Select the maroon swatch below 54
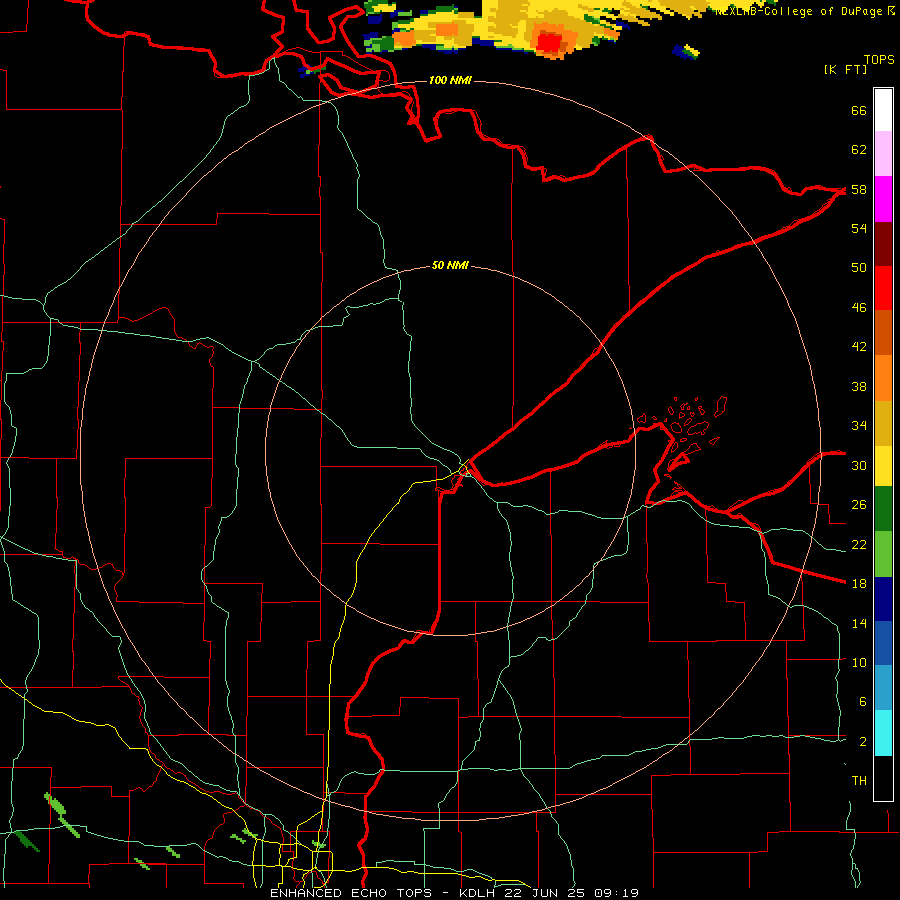The width and height of the screenshot is (900, 900). coord(883,243)
